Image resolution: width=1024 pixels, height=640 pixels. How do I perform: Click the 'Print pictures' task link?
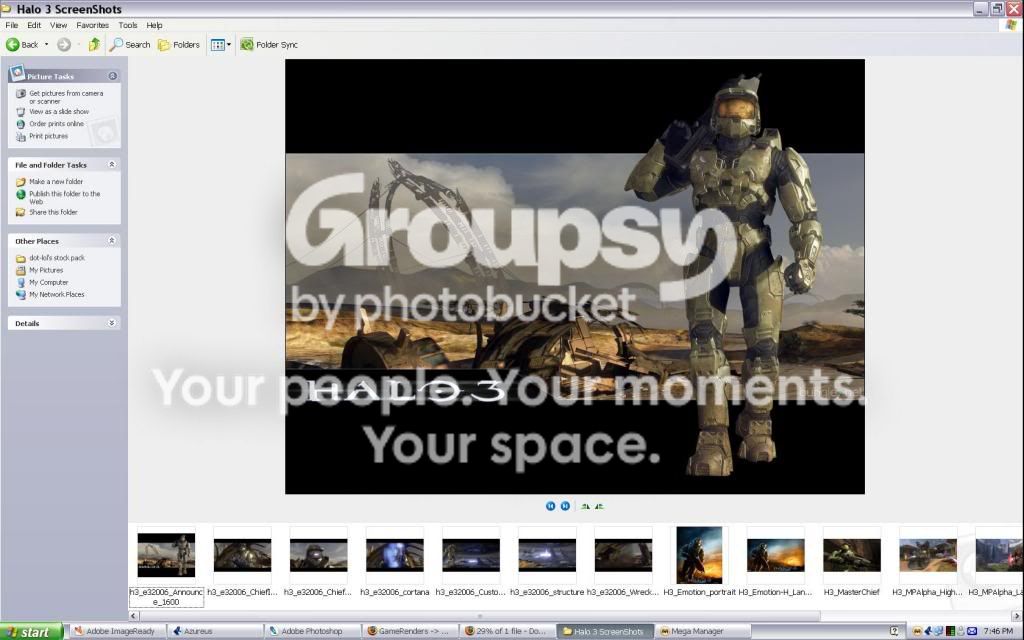(48, 136)
